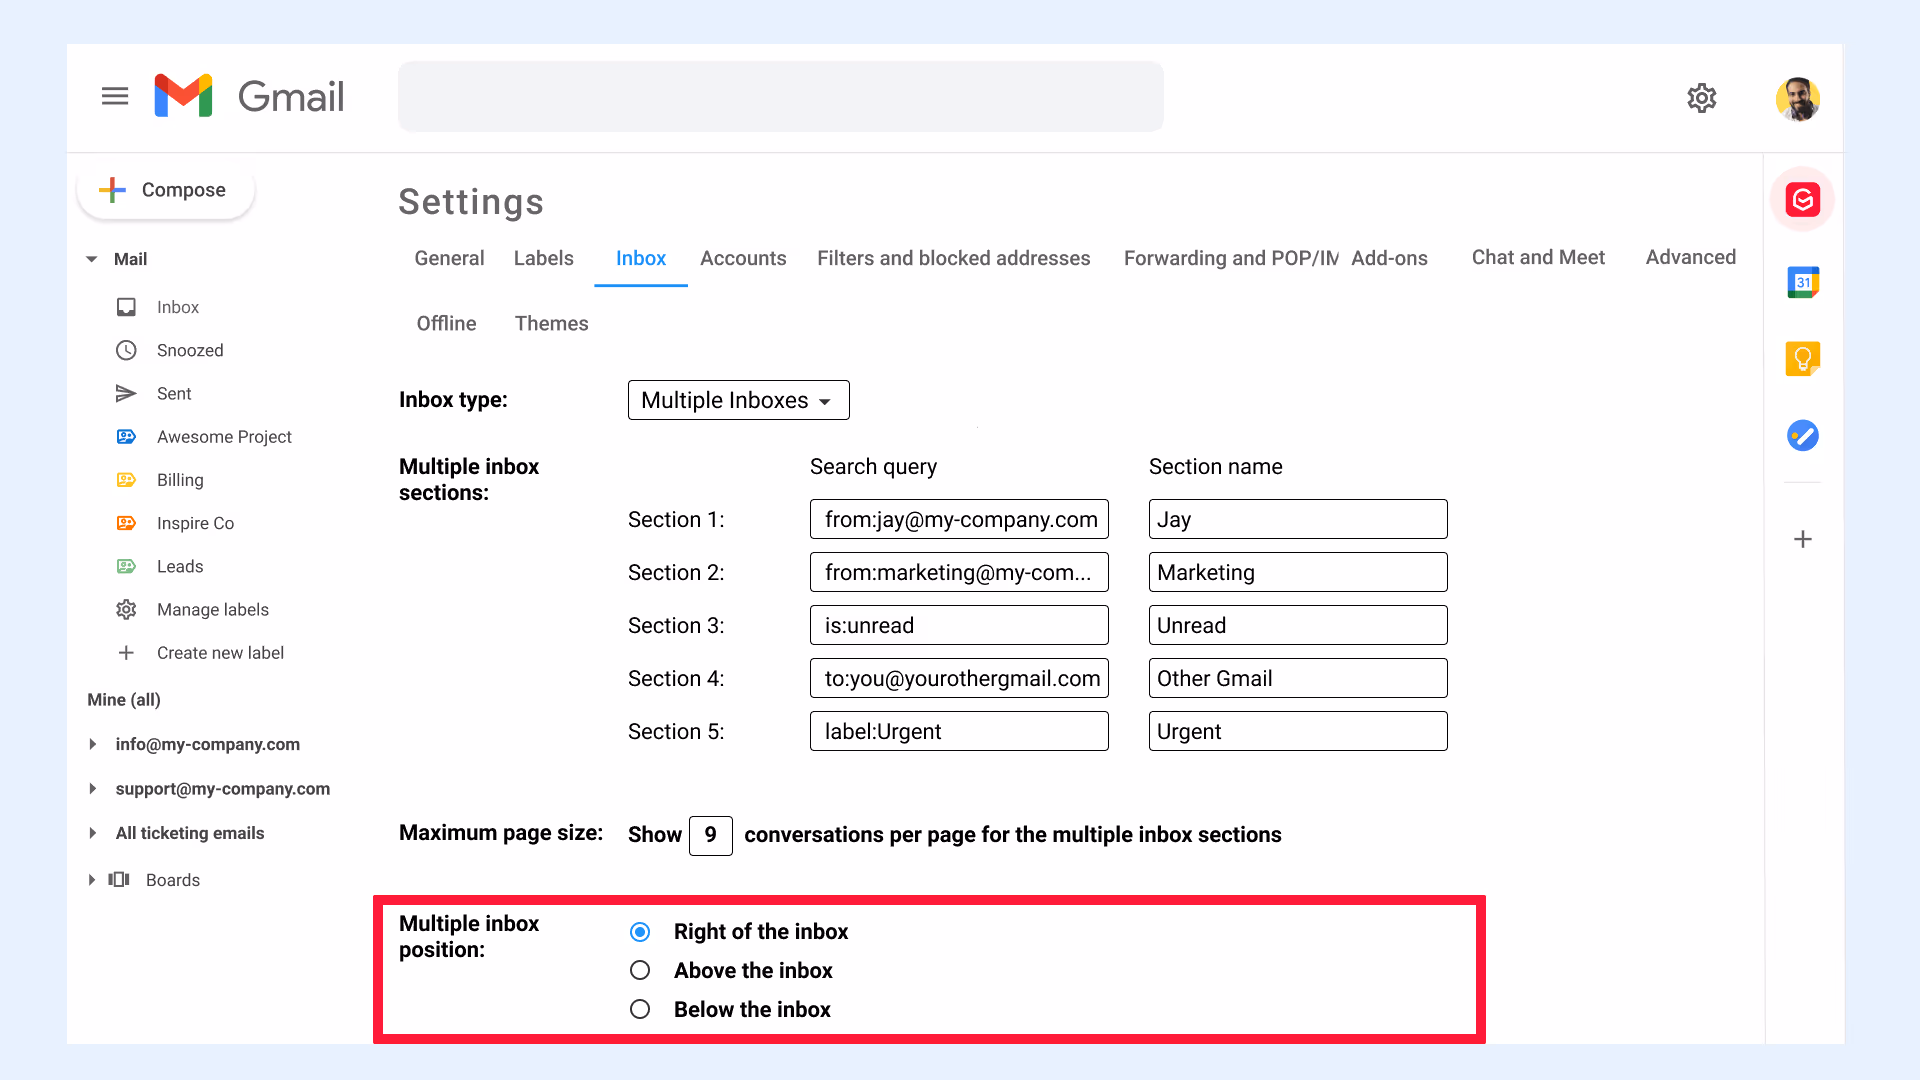Open the Boards columns icon
This screenshot has height=1080, width=1920.
tap(119, 879)
